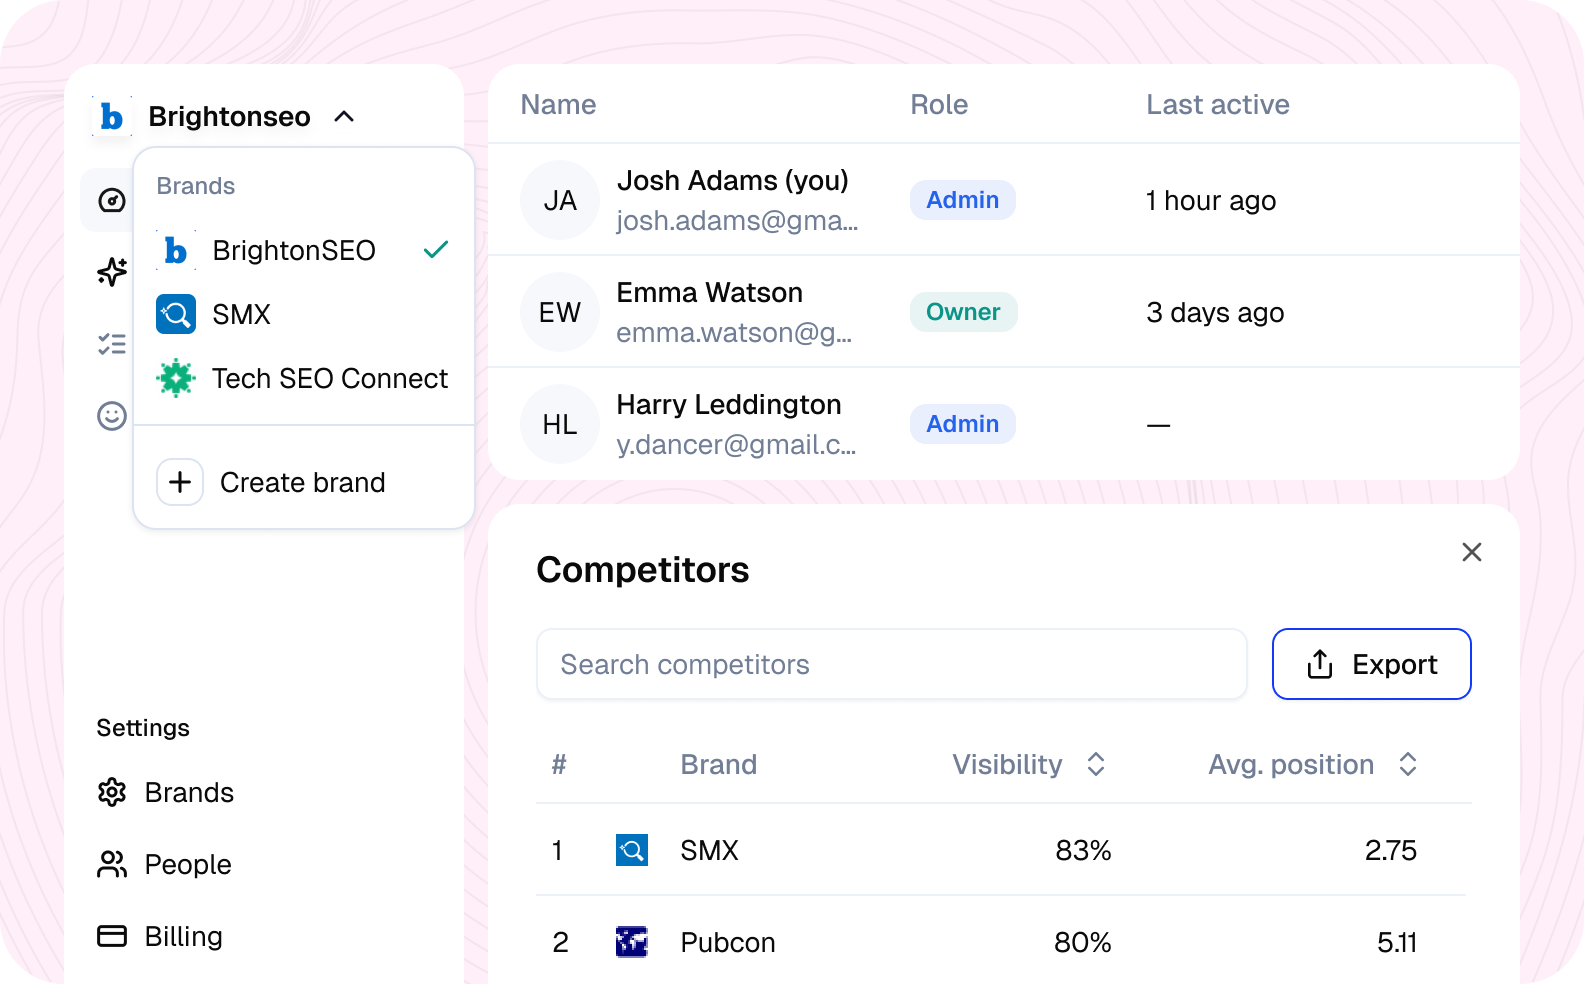The image size is (1584, 984).
Task: Export the competitors list
Action: (1371, 664)
